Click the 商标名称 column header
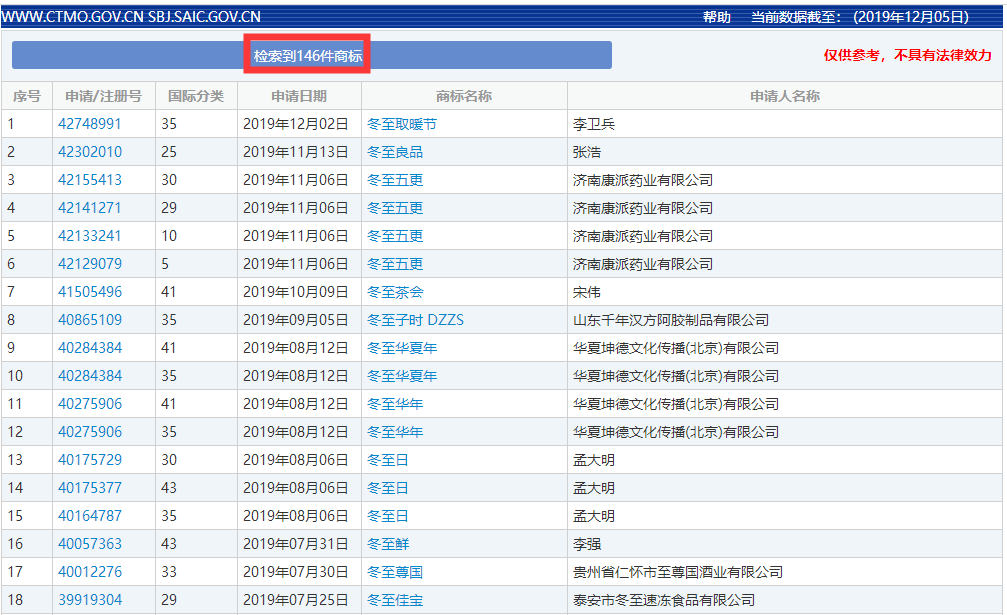Screen dimensions: 1007x615 point(464,96)
